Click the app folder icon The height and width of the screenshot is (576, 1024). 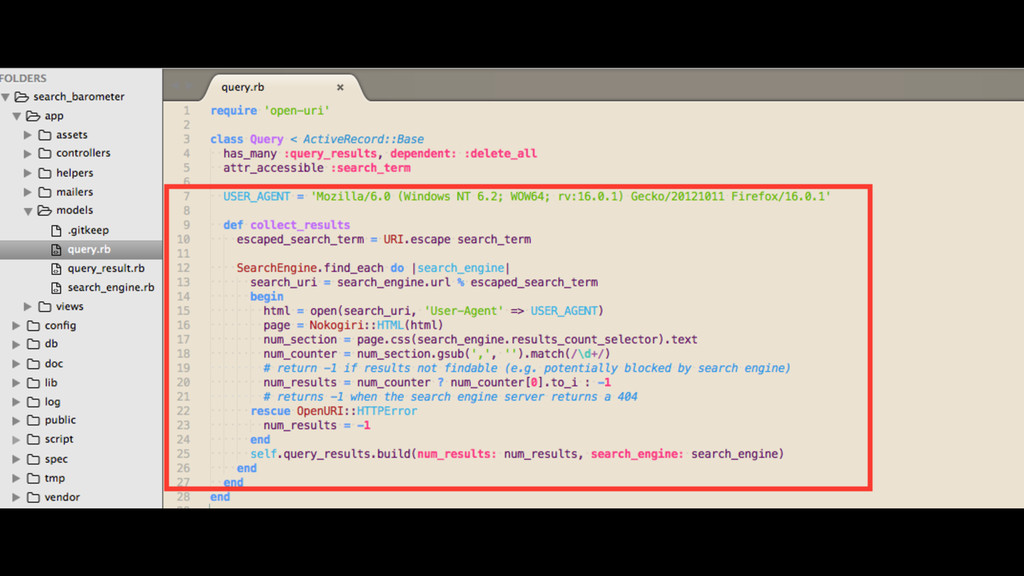pos(33,116)
